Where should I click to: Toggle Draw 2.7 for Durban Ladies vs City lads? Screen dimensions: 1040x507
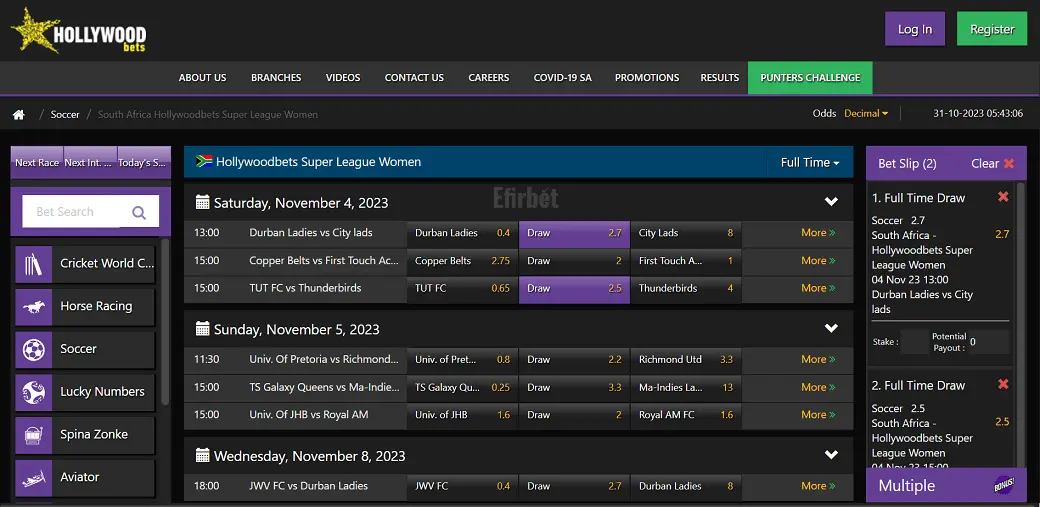[574, 233]
